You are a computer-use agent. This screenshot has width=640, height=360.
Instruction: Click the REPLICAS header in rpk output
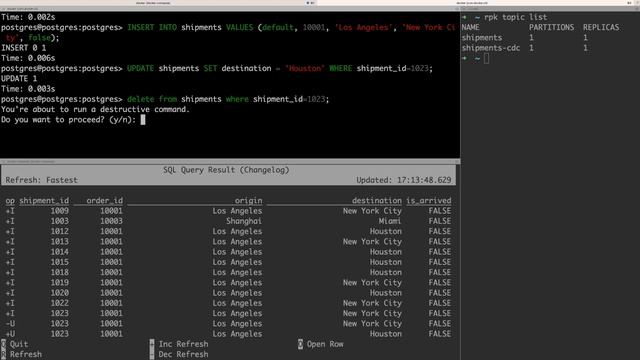[x=601, y=27]
